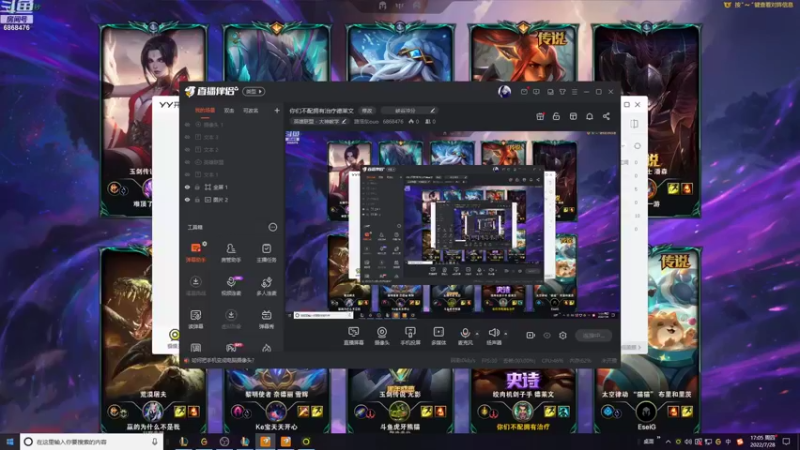Toggle the preview eye icon near gear

point(547,335)
